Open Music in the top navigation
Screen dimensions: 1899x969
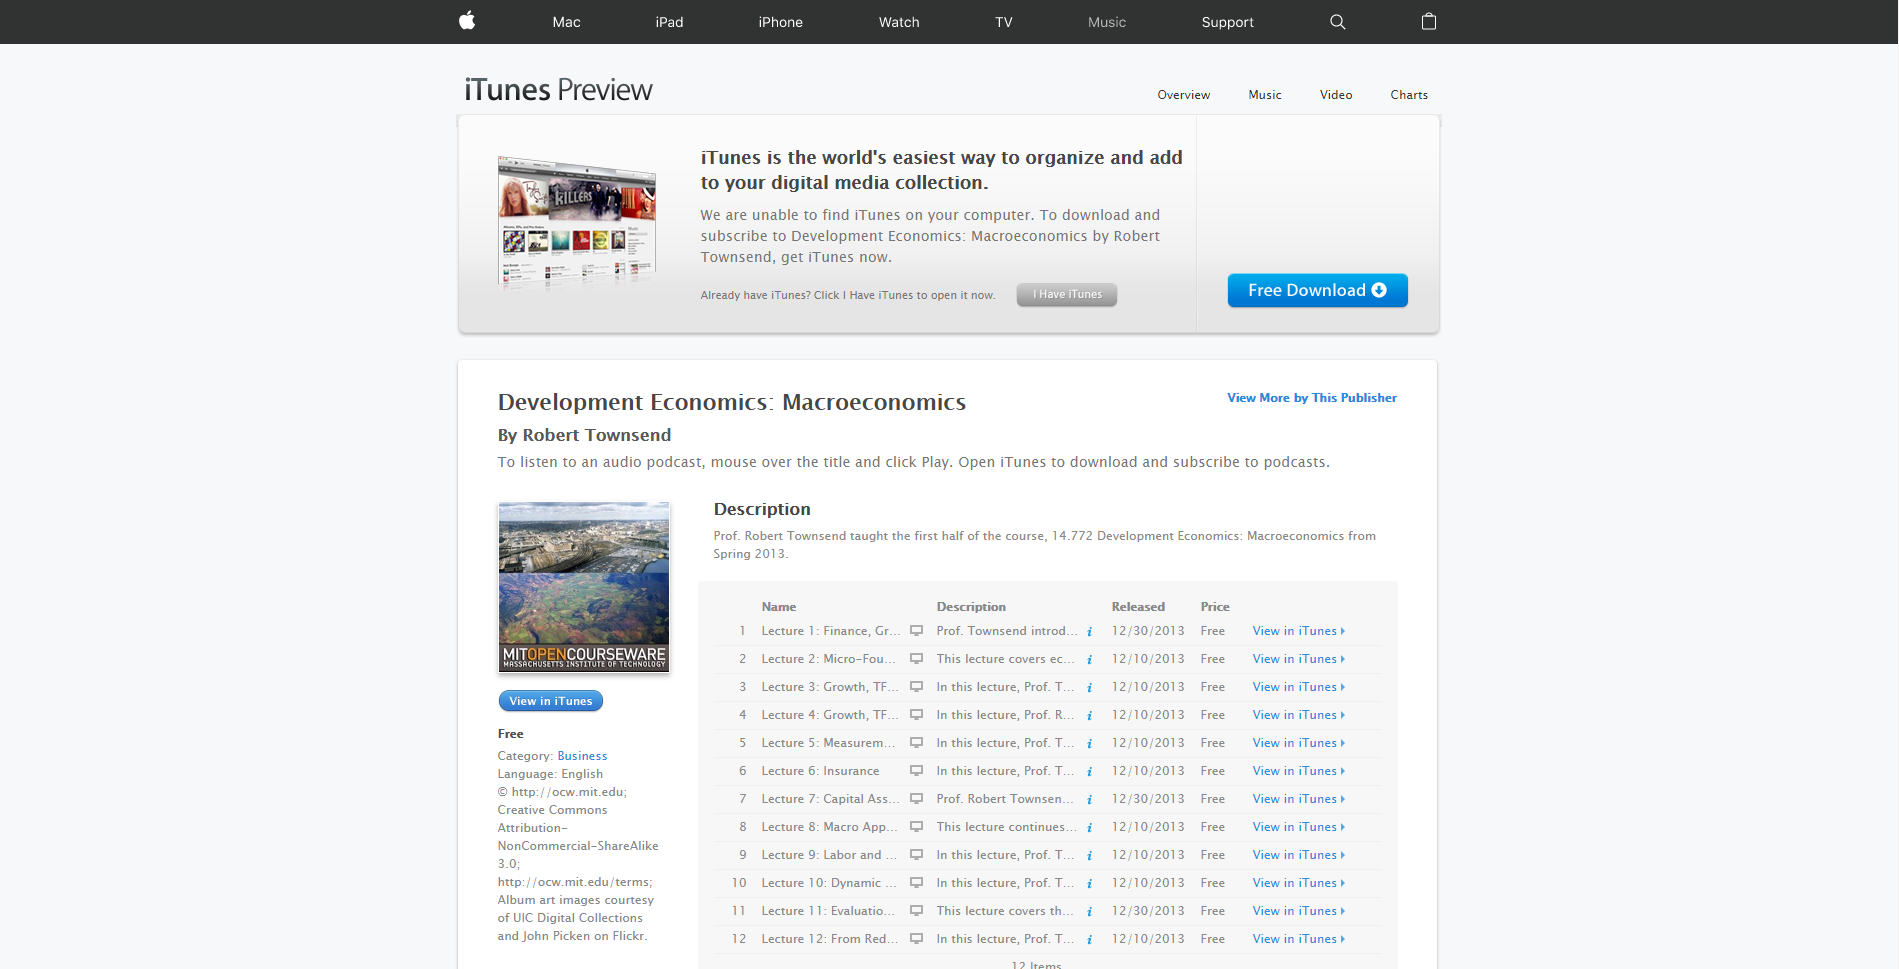pyautogui.click(x=1107, y=22)
